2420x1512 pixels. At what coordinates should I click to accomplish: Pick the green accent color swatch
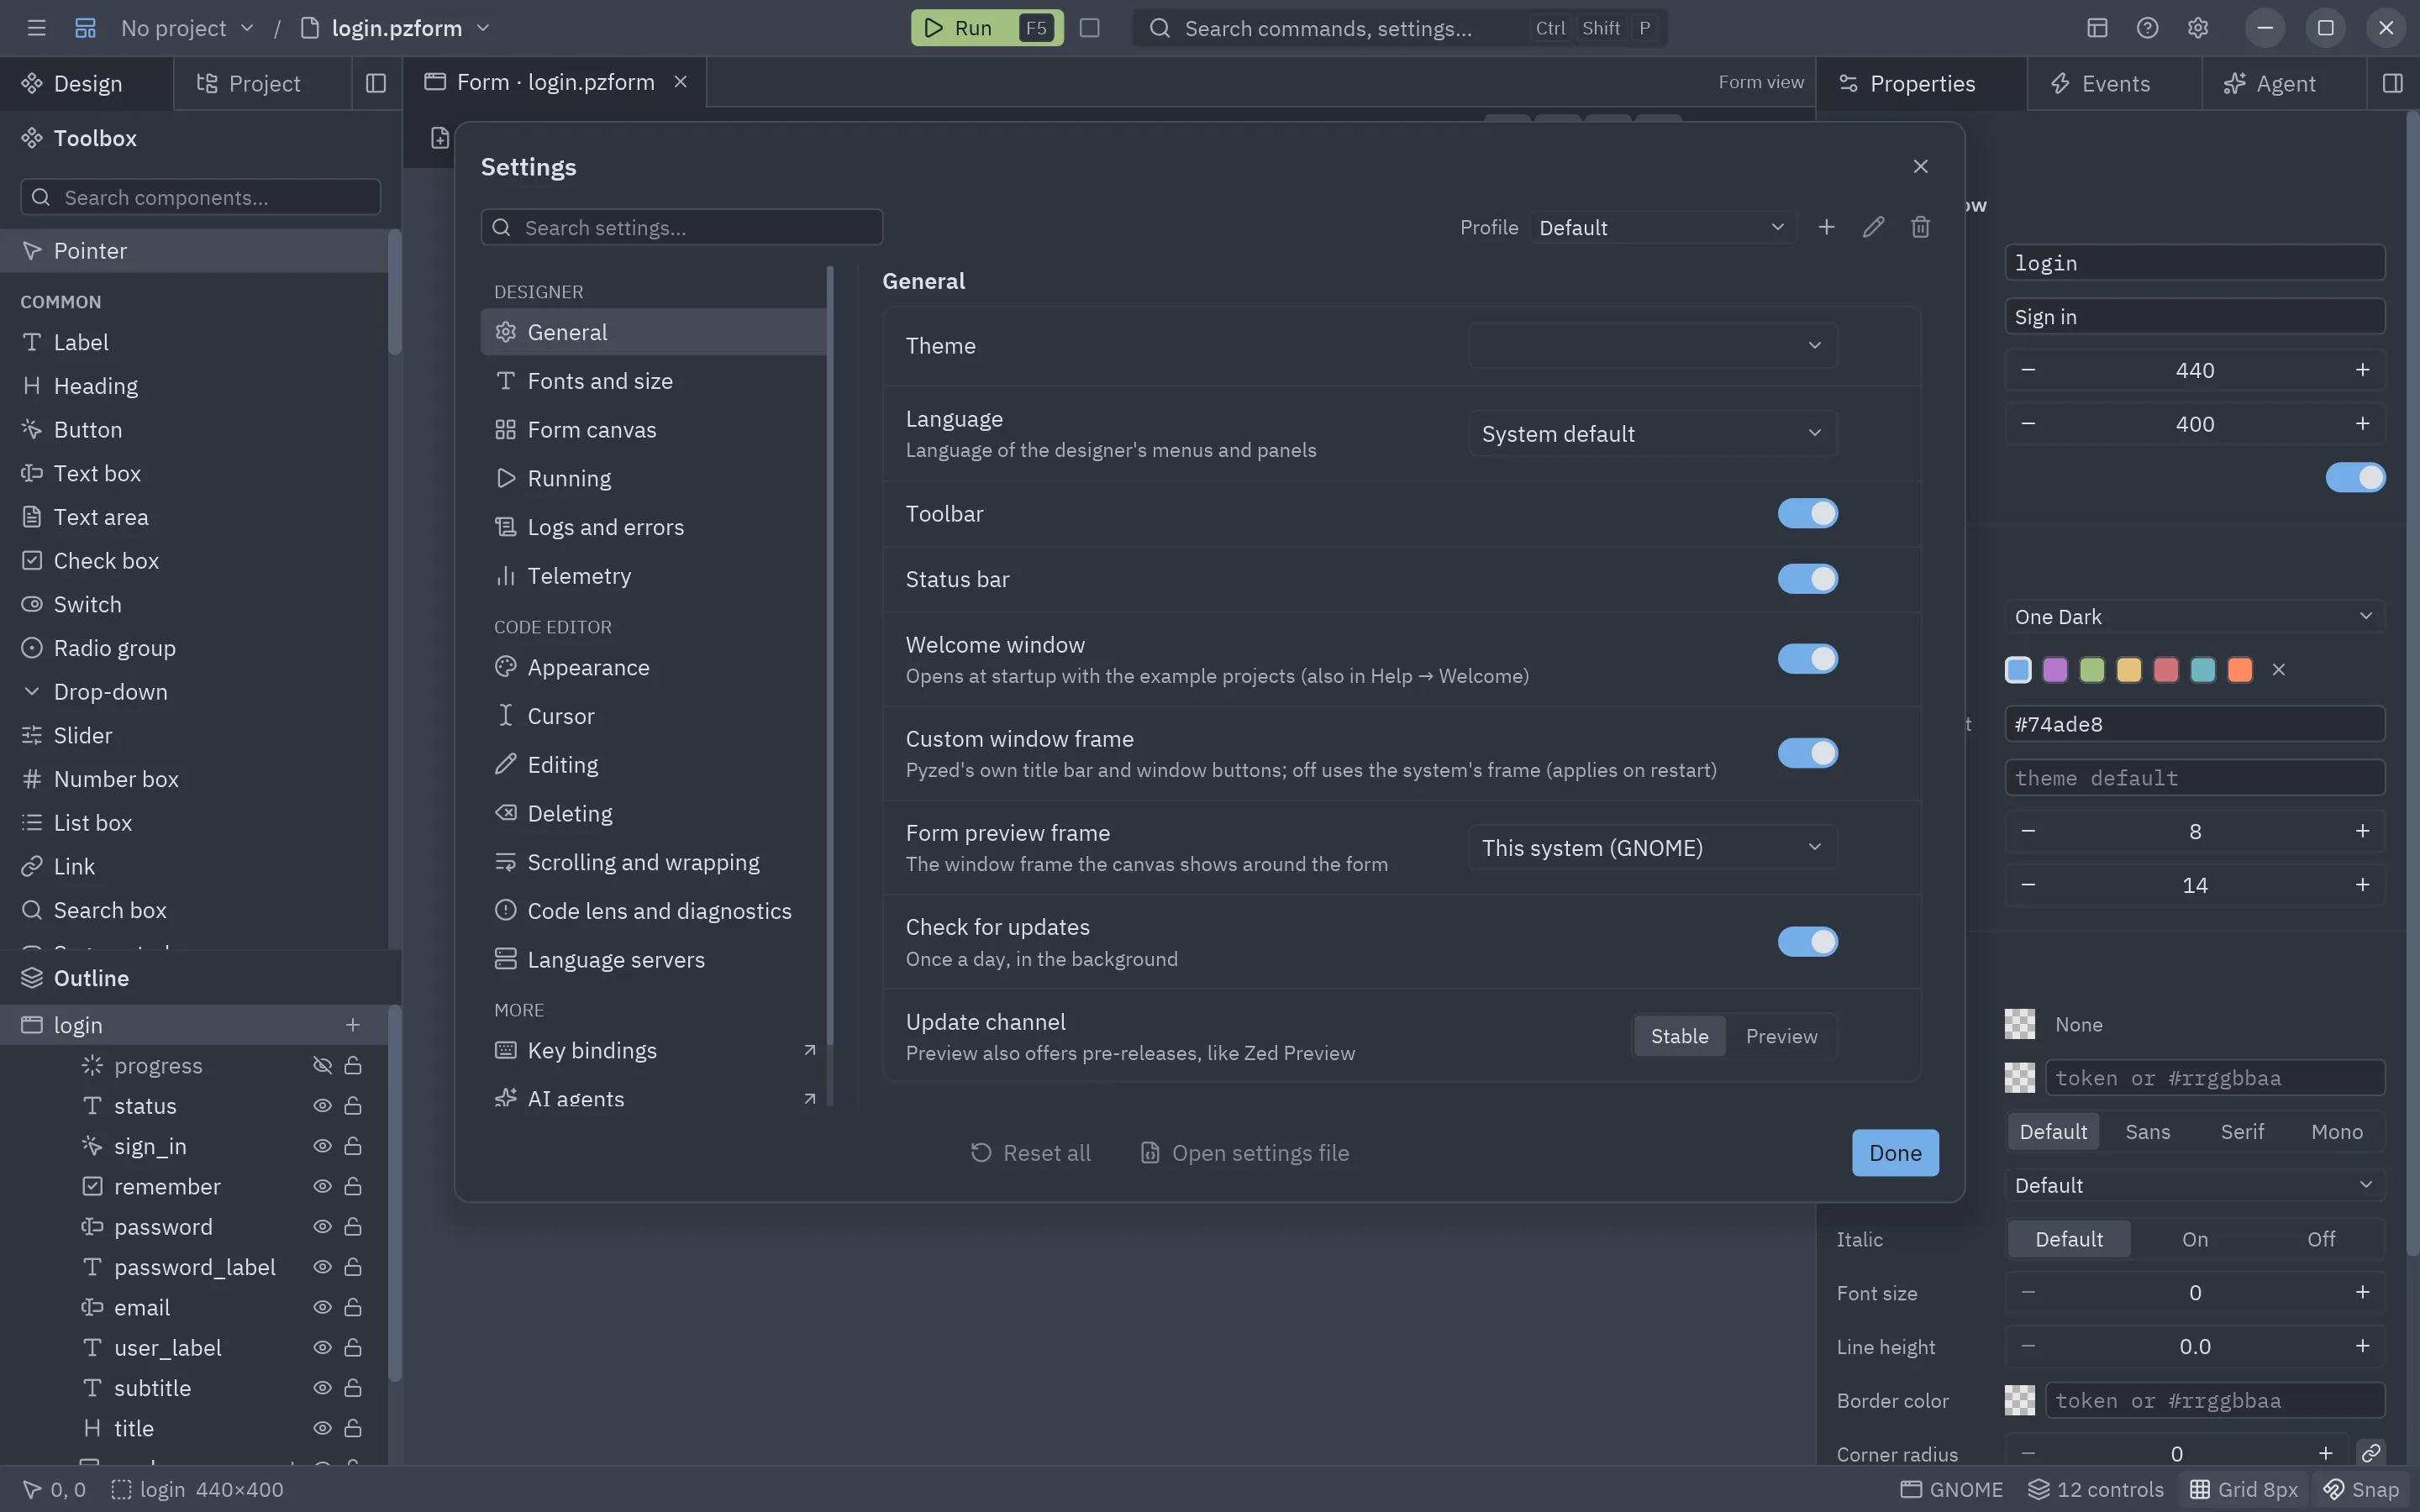click(x=2092, y=670)
